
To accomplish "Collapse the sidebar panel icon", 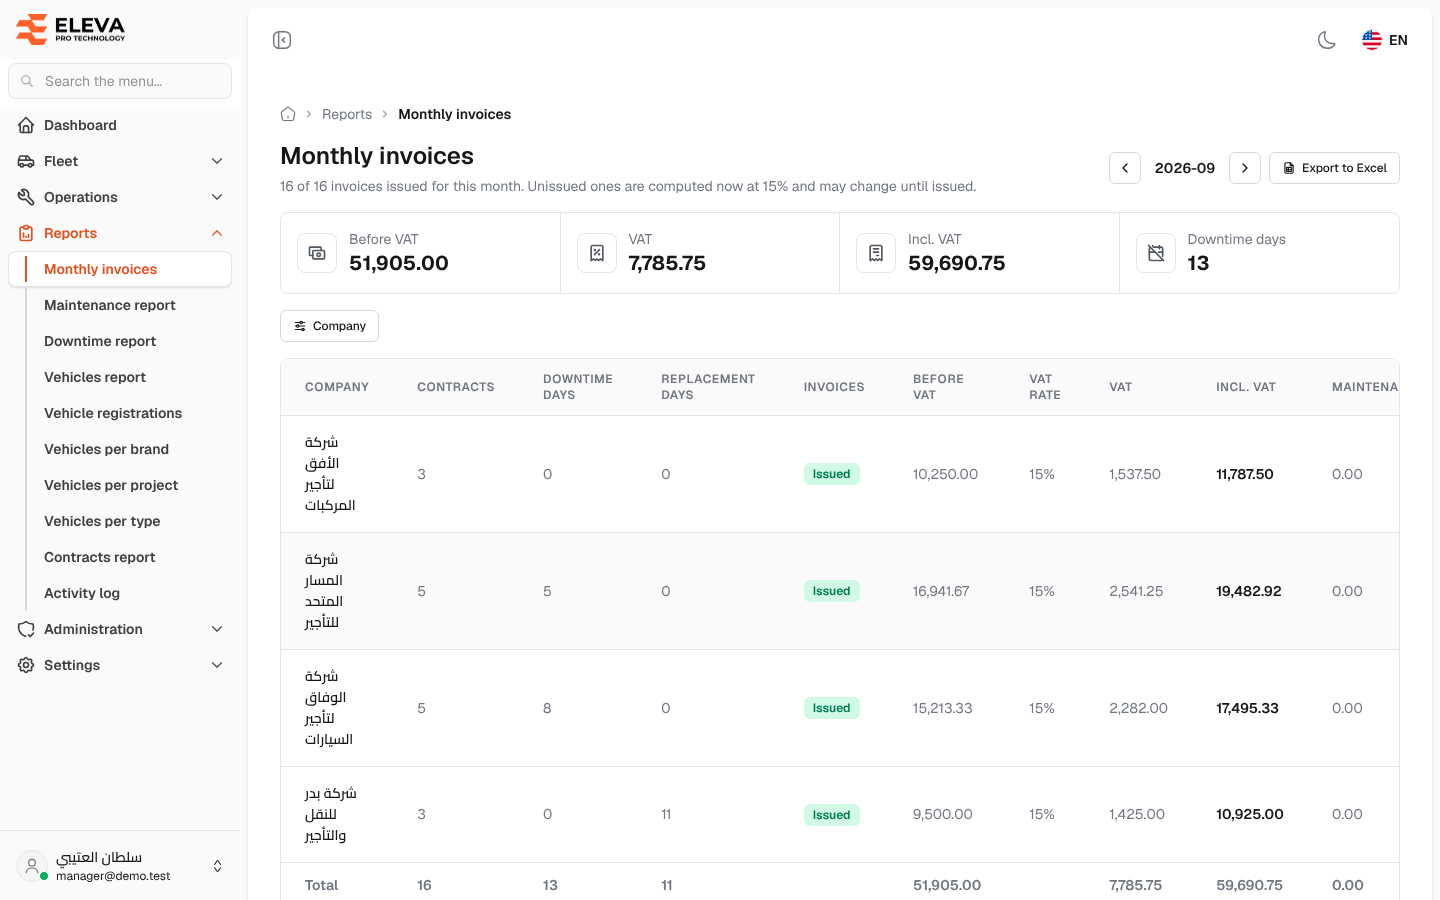I will click(282, 40).
